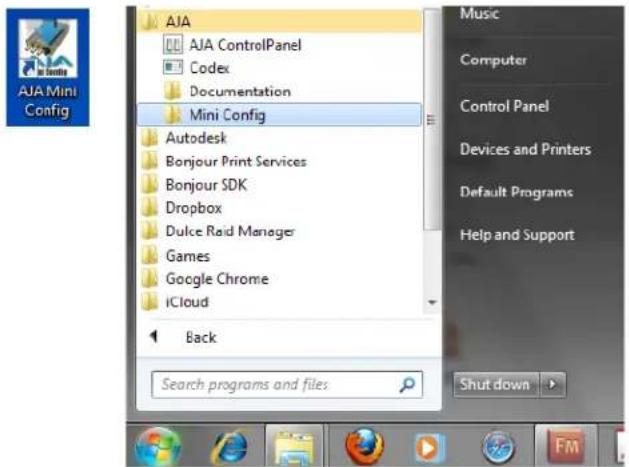629x467 pixels.
Task: Focus the Search programs and files box
Action: tap(287, 385)
